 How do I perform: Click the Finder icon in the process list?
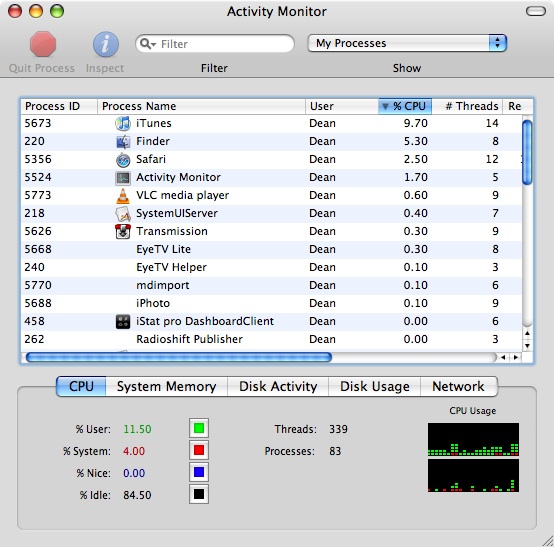123,141
